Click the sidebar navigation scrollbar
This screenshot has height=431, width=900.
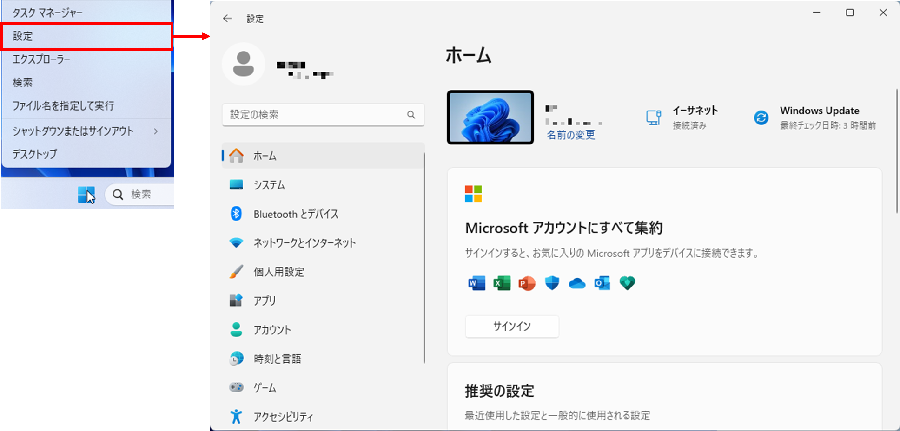tap(425, 257)
